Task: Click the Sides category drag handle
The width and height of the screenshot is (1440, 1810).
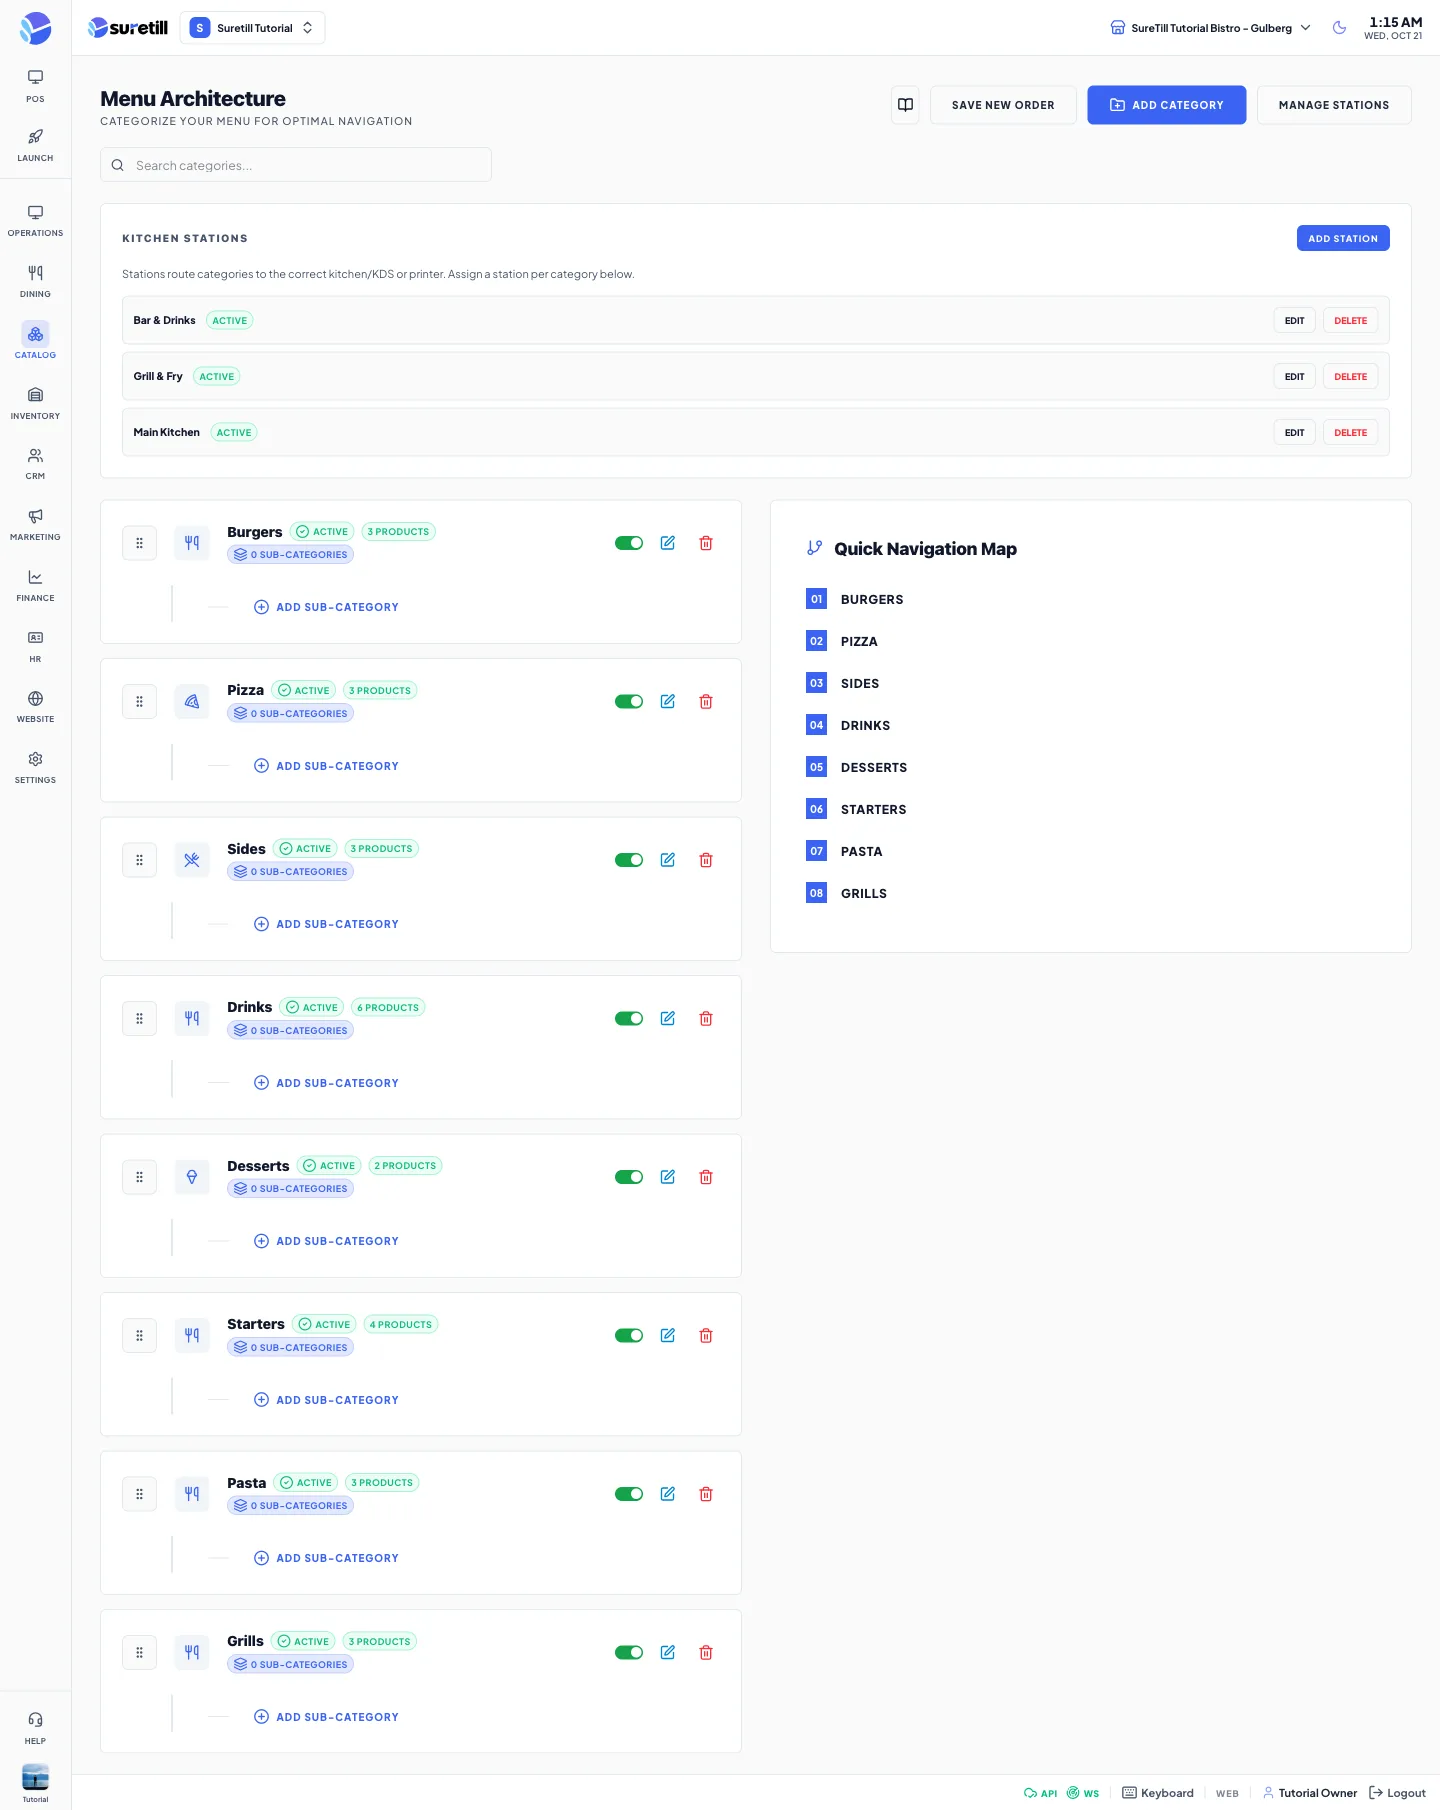Action: [x=139, y=860]
